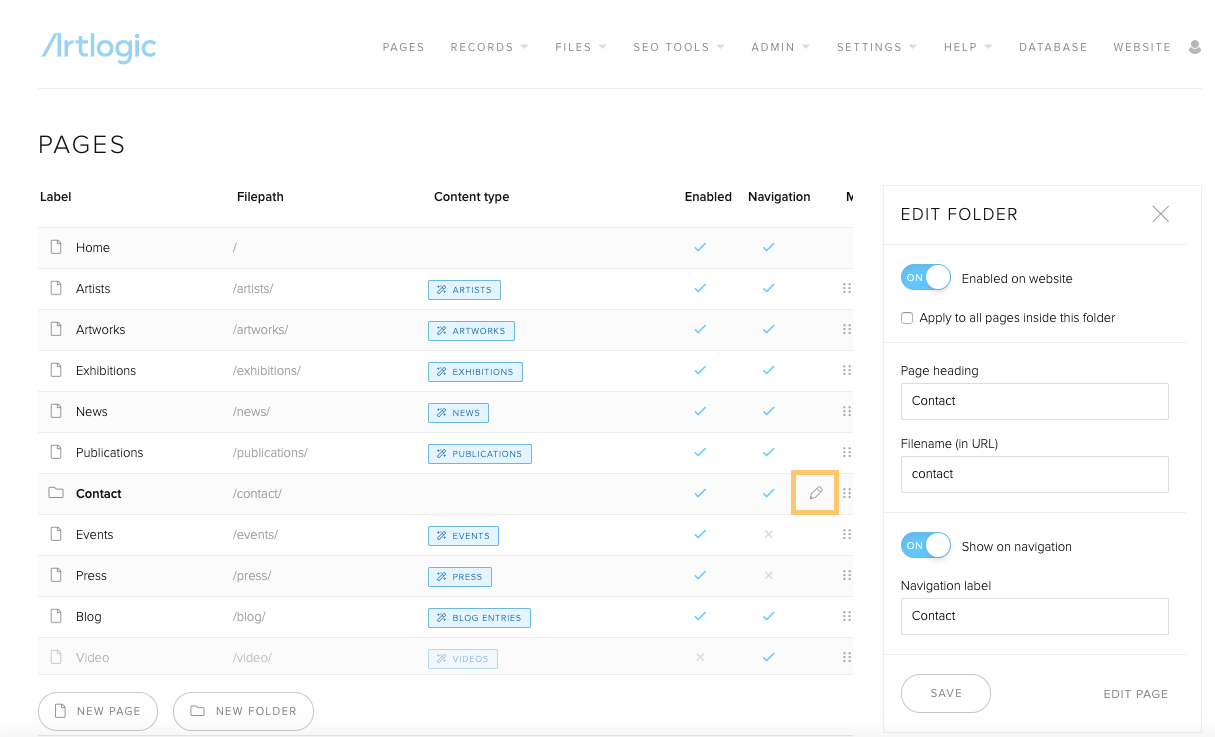
Task: Click the Filename (in URL) input field
Action: (1034, 474)
